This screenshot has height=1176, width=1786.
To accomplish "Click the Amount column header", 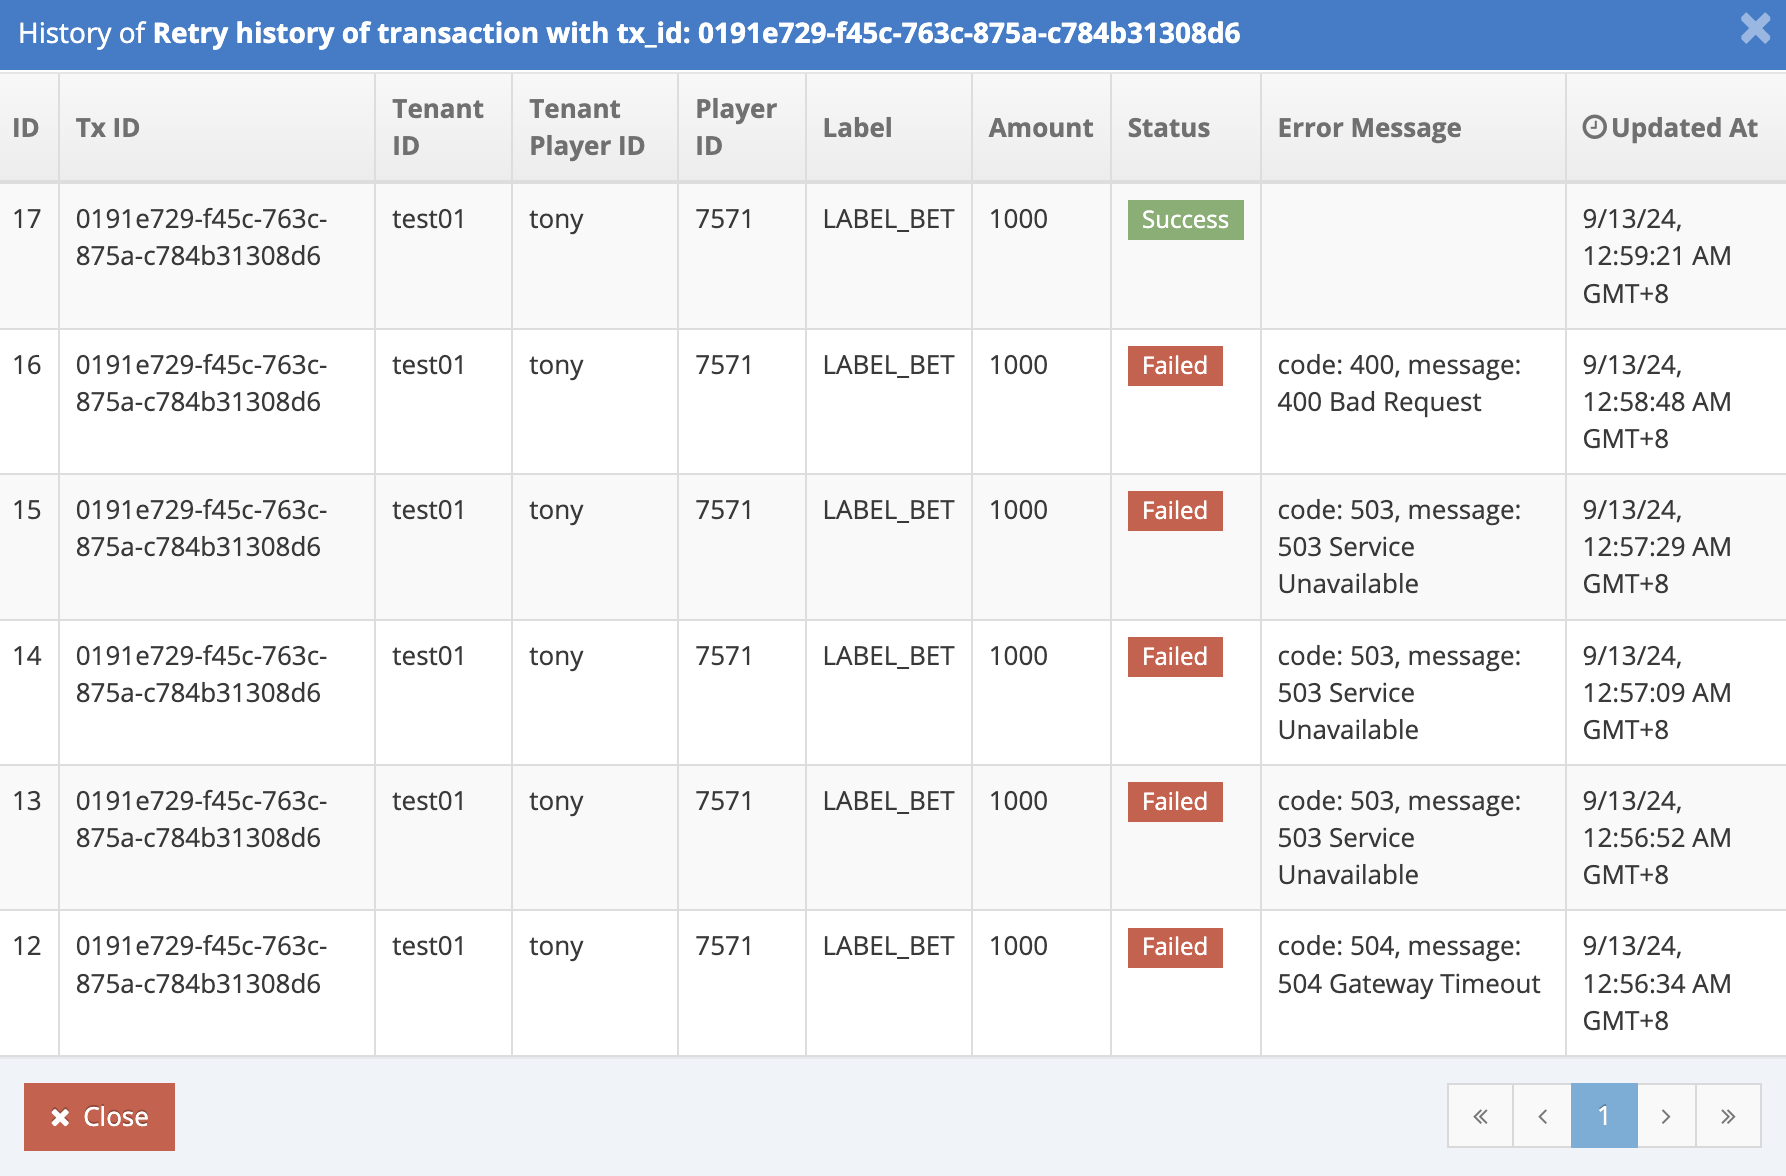I will pyautogui.click(x=1040, y=128).
